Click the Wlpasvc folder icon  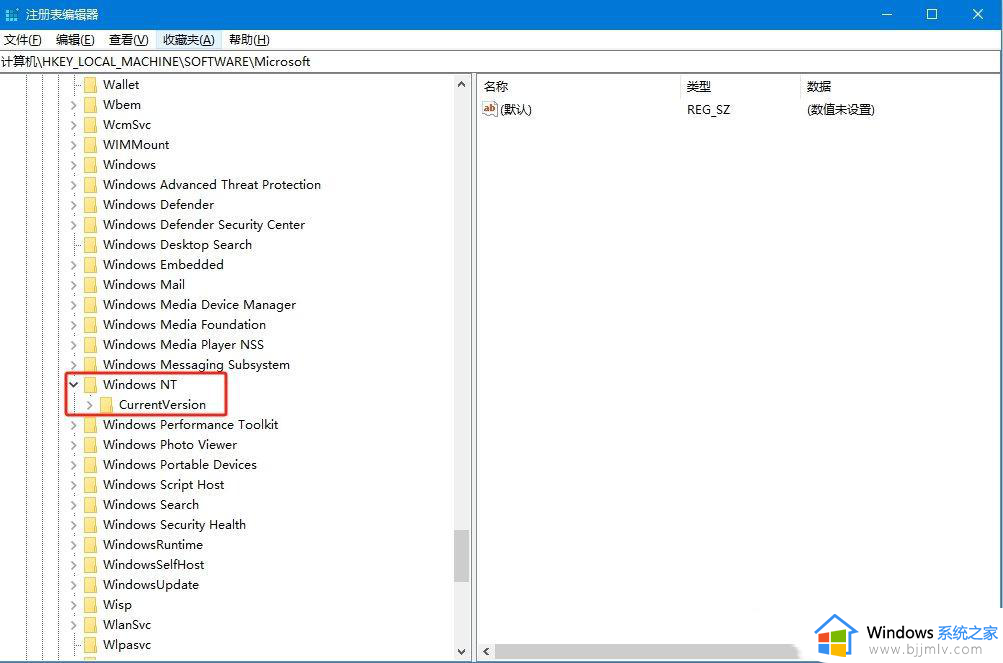pos(90,644)
